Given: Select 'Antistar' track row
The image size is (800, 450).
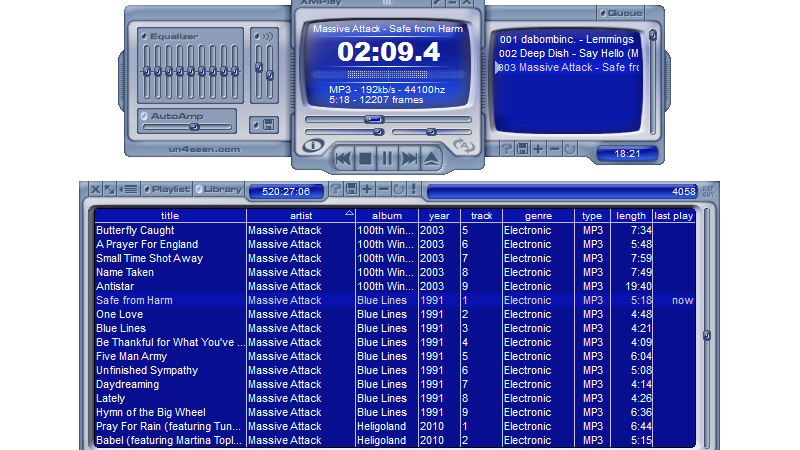Looking at the screenshot, I should click(395, 286).
